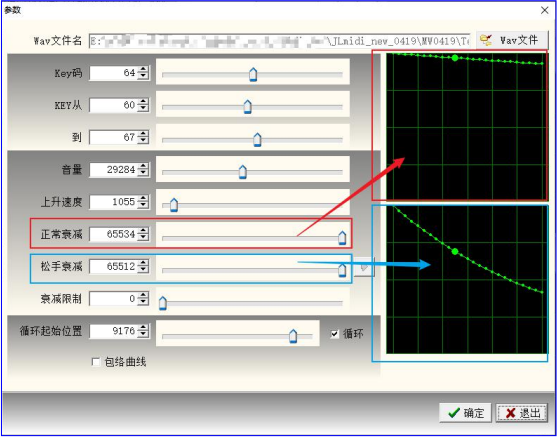Click the 音量 slider thumb

(x=243, y=172)
